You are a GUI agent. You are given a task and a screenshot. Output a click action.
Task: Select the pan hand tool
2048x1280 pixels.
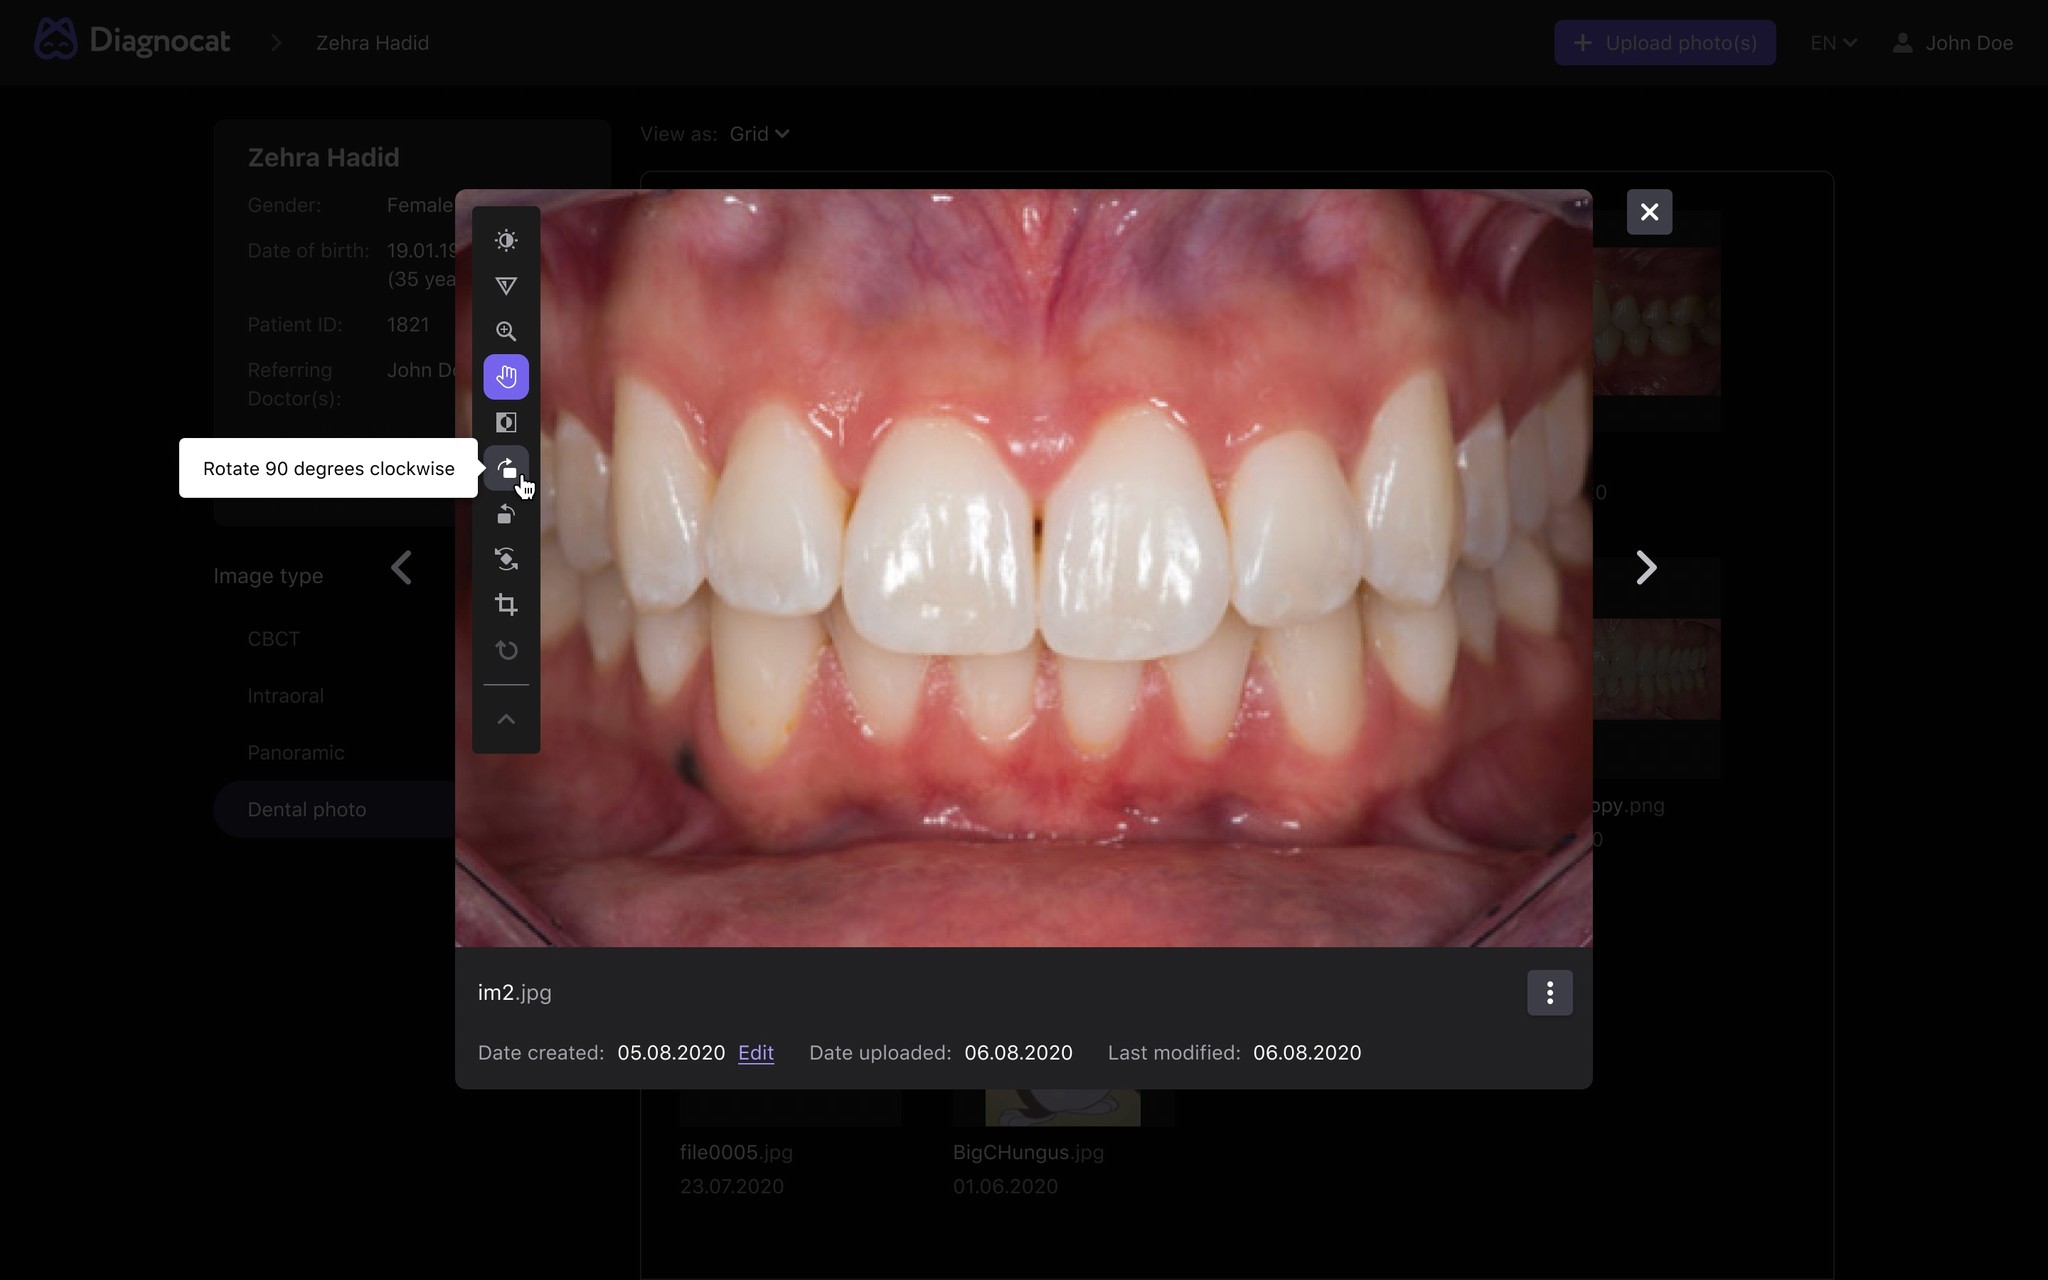pos(506,377)
